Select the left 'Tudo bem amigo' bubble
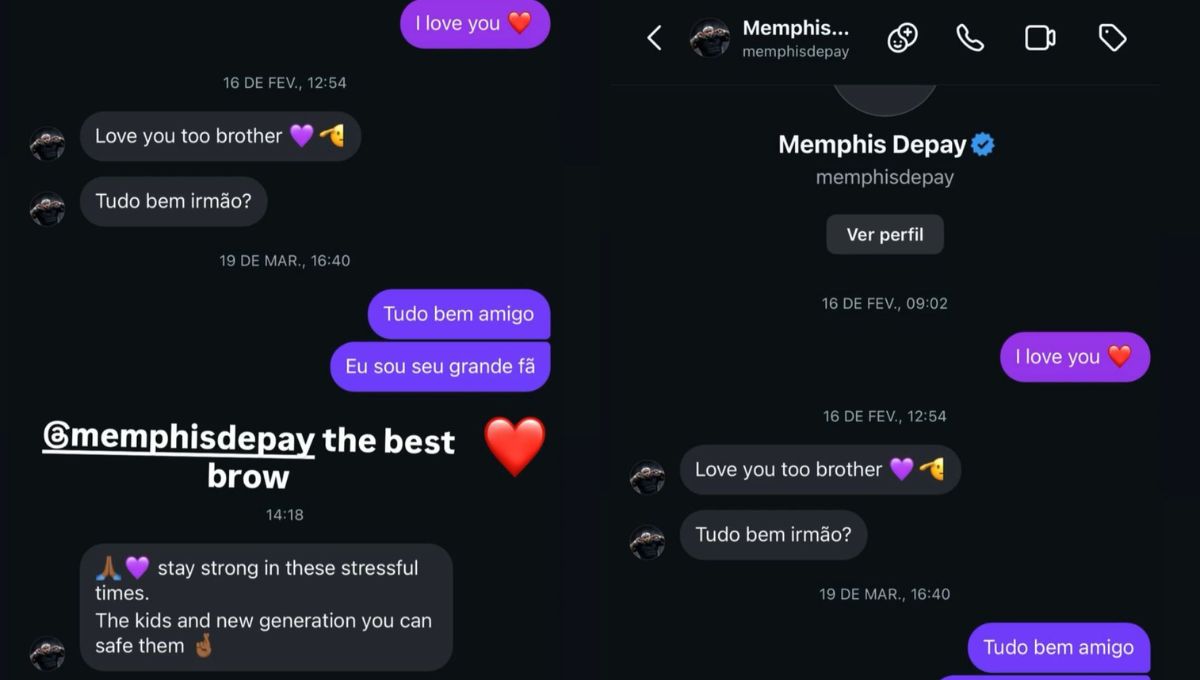This screenshot has width=1200, height=680. 459,314
